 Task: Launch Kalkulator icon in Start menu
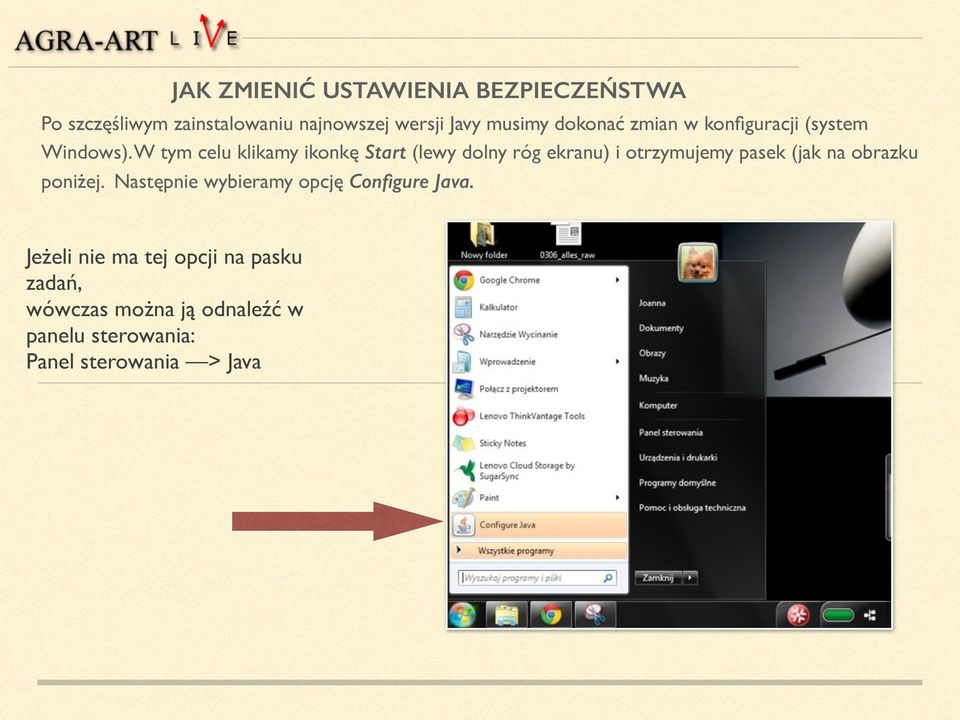[x=464, y=307]
